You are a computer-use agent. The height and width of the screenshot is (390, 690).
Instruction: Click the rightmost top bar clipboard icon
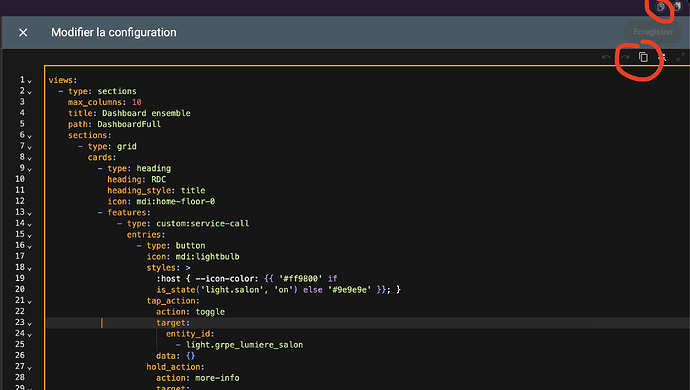click(678, 7)
